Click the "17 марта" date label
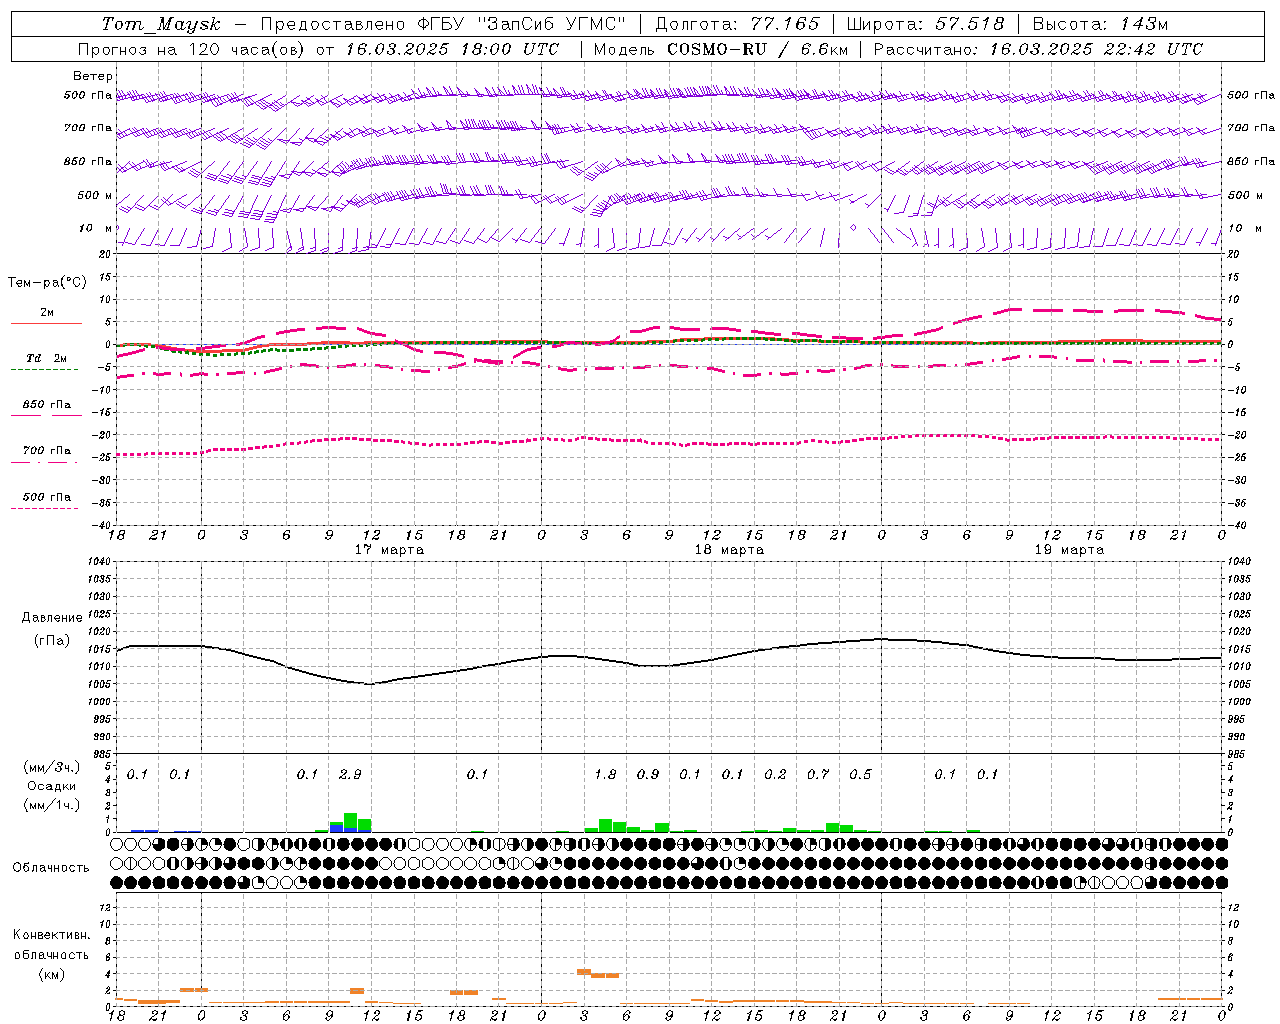1280x1024 pixels. pos(389,550)
